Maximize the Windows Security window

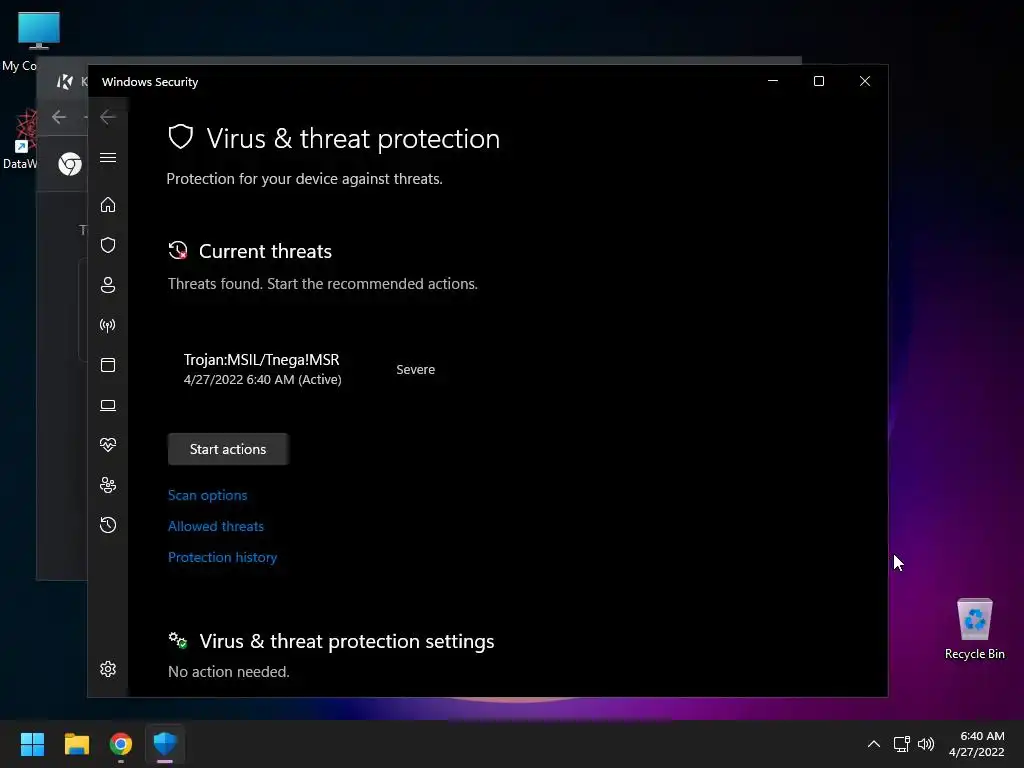click(819, 81)
